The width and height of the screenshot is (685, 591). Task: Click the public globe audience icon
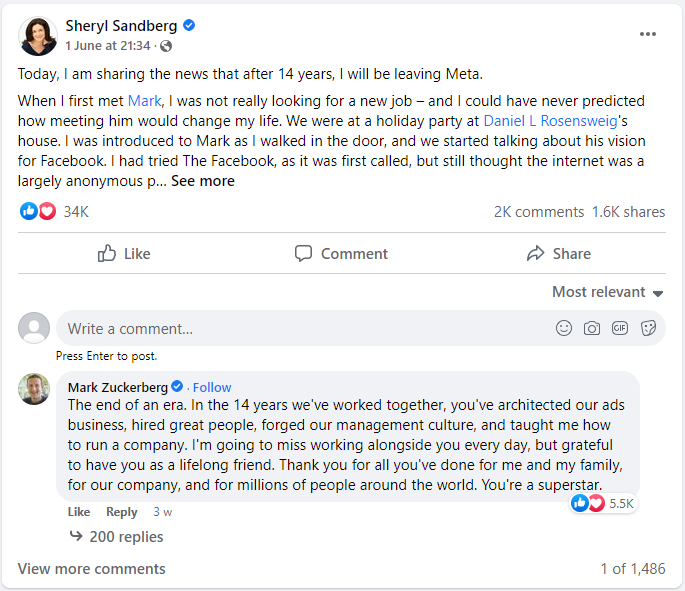coord(166,46)
